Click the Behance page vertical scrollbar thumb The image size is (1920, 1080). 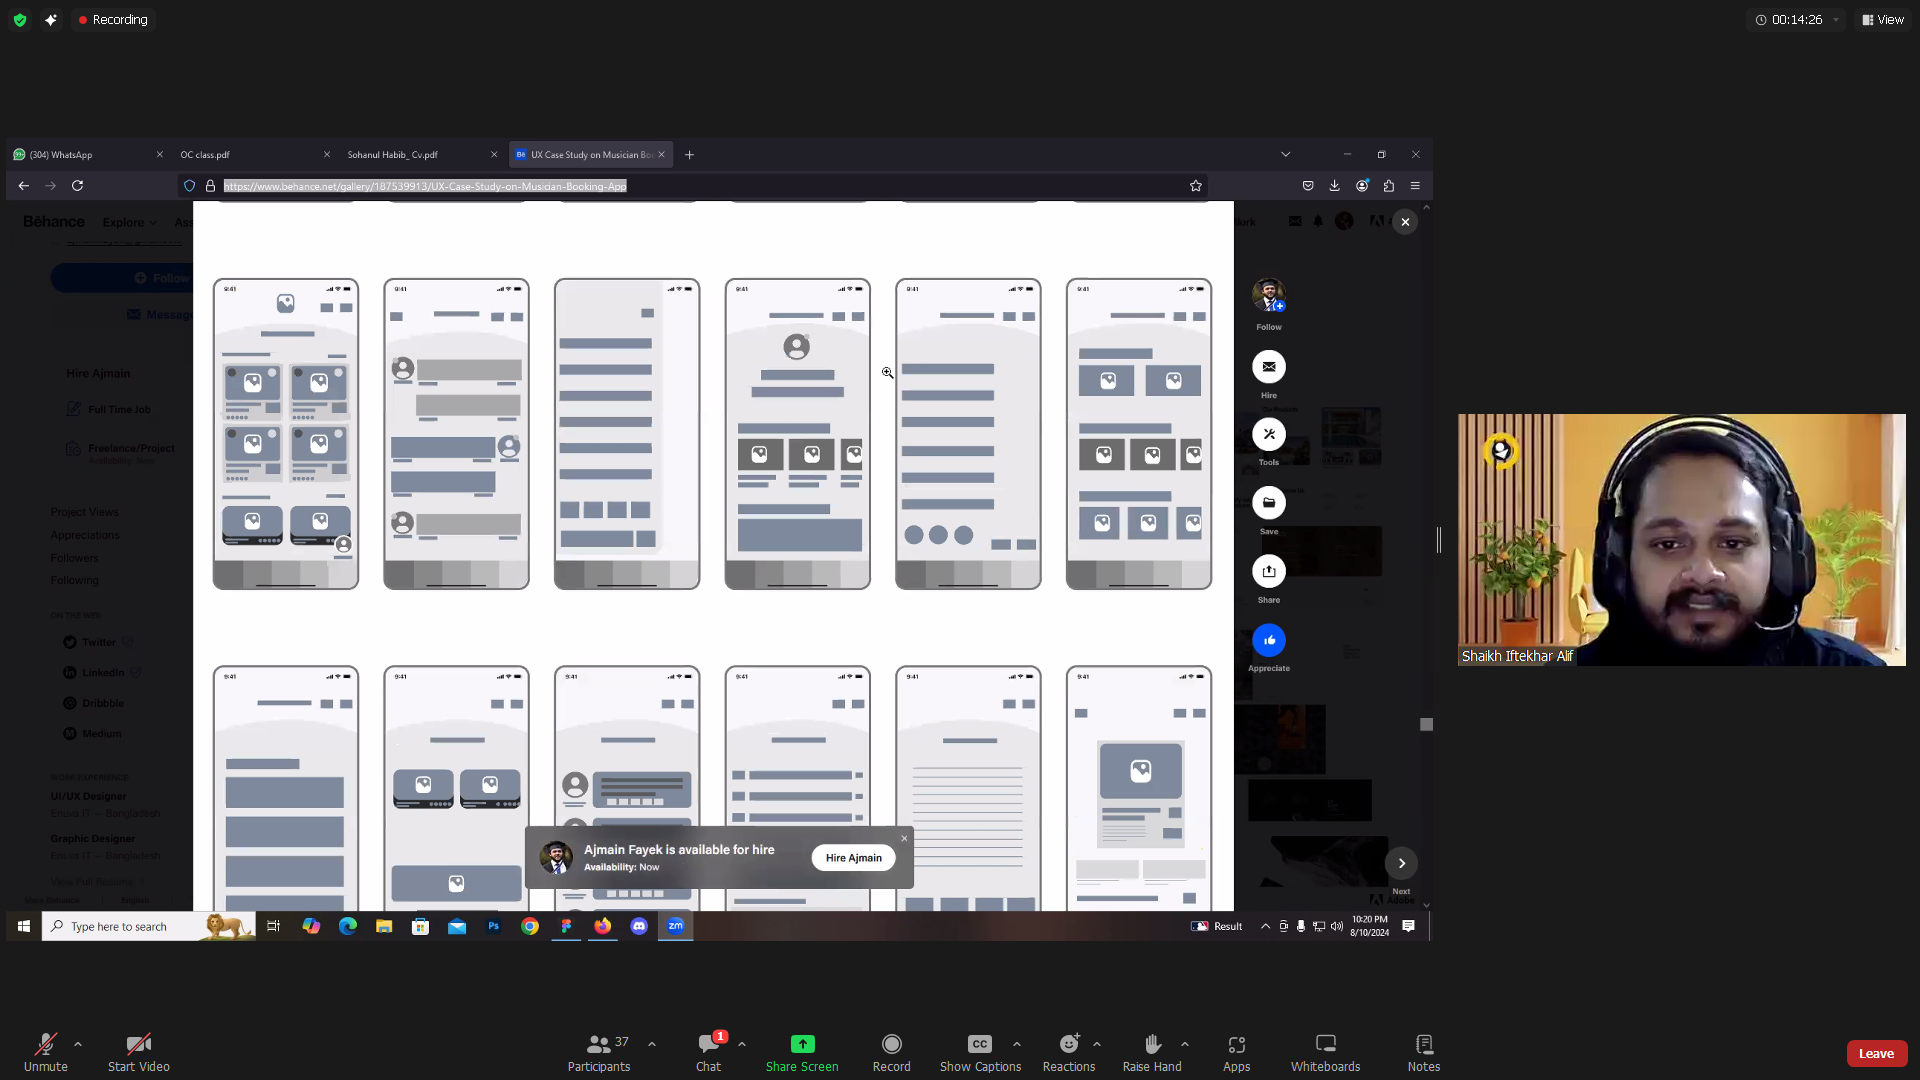[x=1426, y=724]
